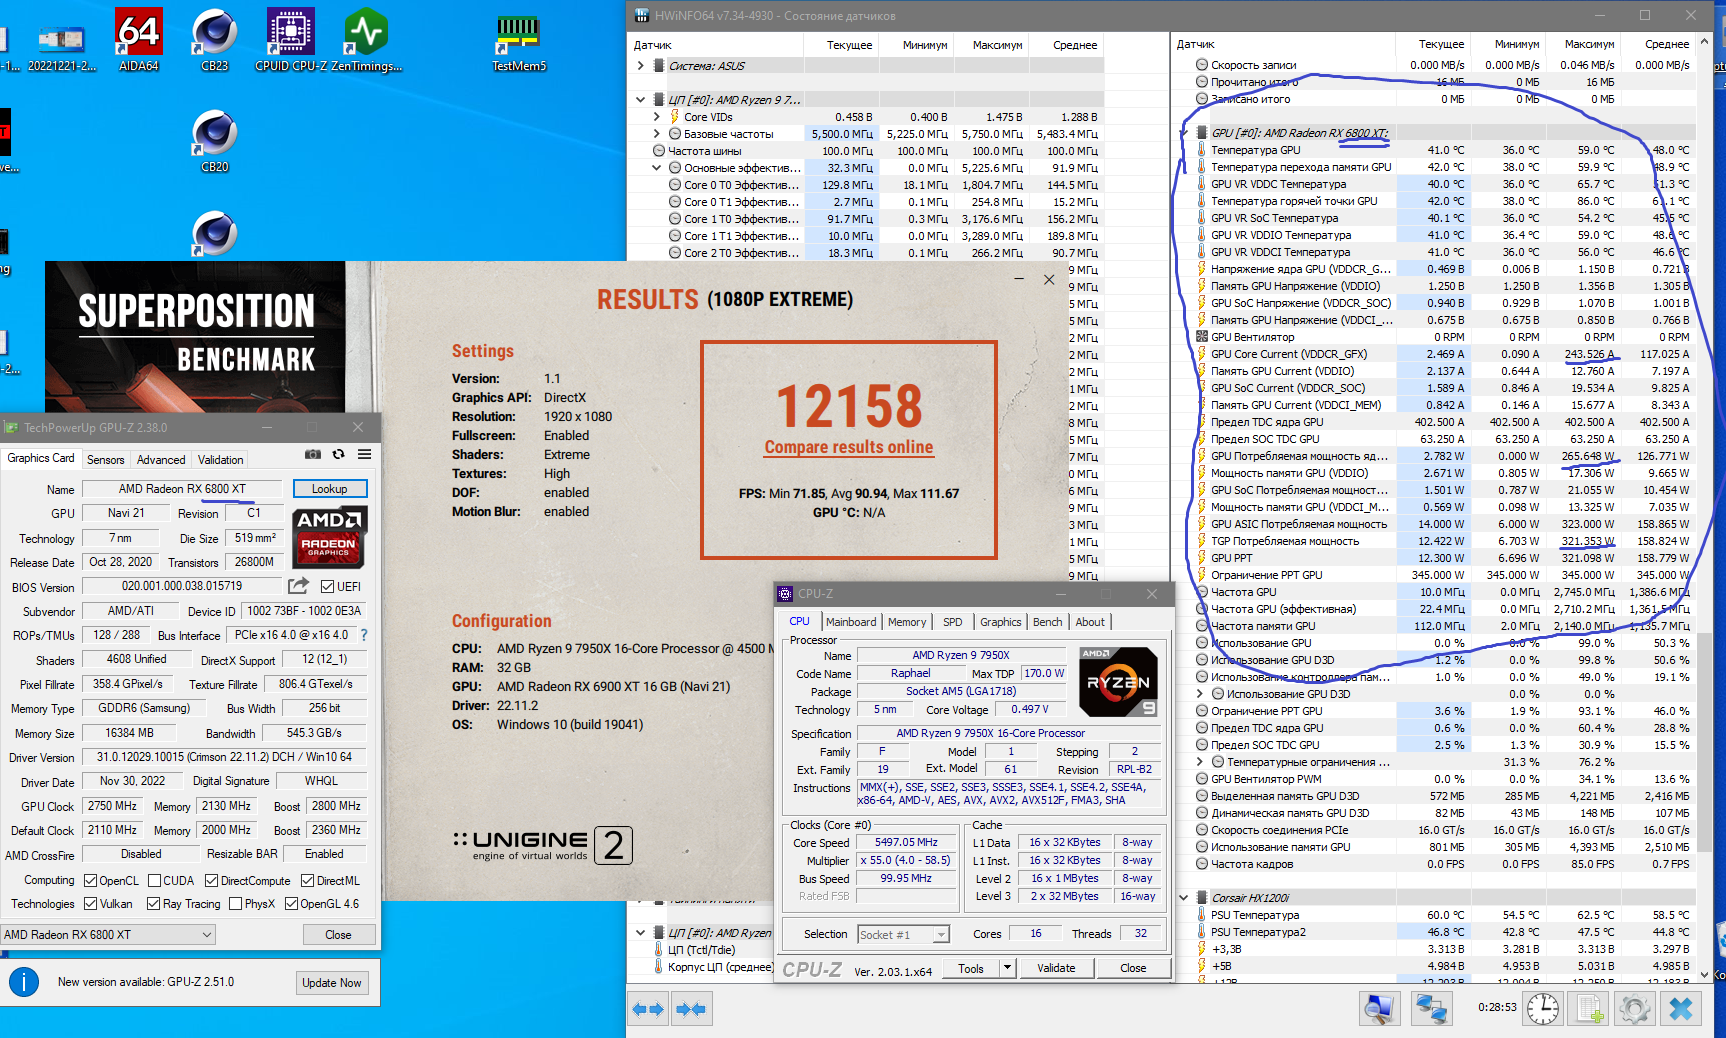This screenshot has width=1726, height=1038.
Task: Click the BIOS Version share/export icon in GPU-Z
Action: [x=298, y=586]
